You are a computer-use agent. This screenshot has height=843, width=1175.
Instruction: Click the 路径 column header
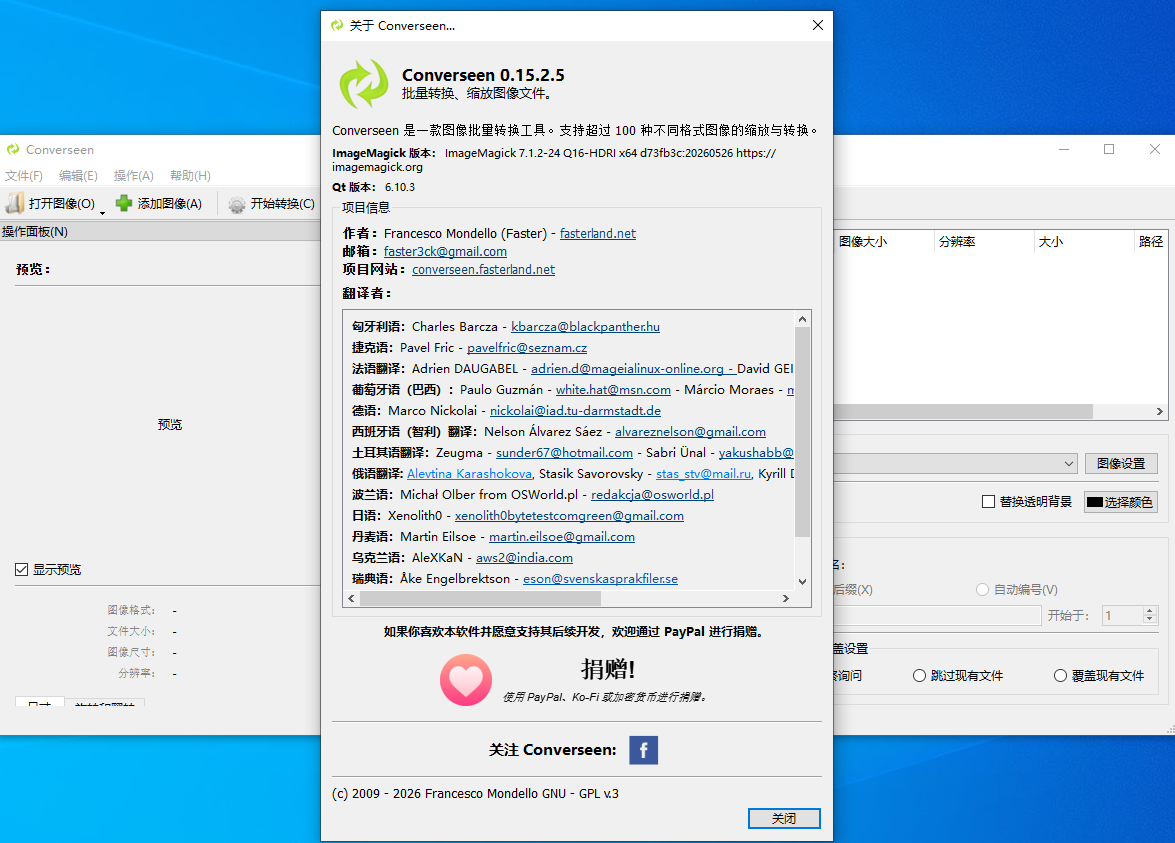click(x=1150, y=241)
